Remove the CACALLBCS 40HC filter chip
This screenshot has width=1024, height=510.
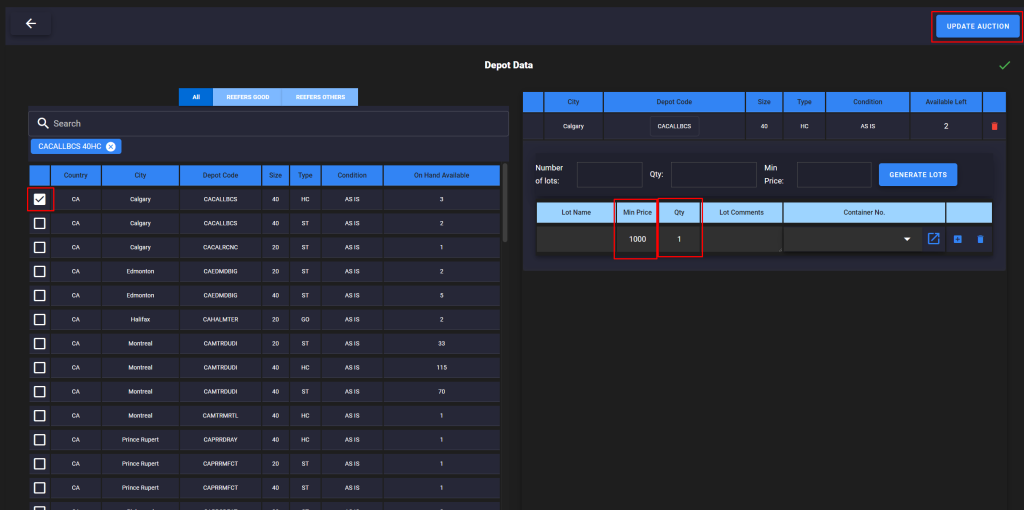click(111, 146)
